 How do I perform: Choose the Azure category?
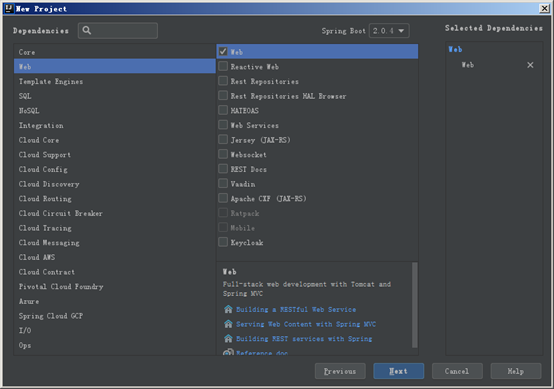coord(115,301)
